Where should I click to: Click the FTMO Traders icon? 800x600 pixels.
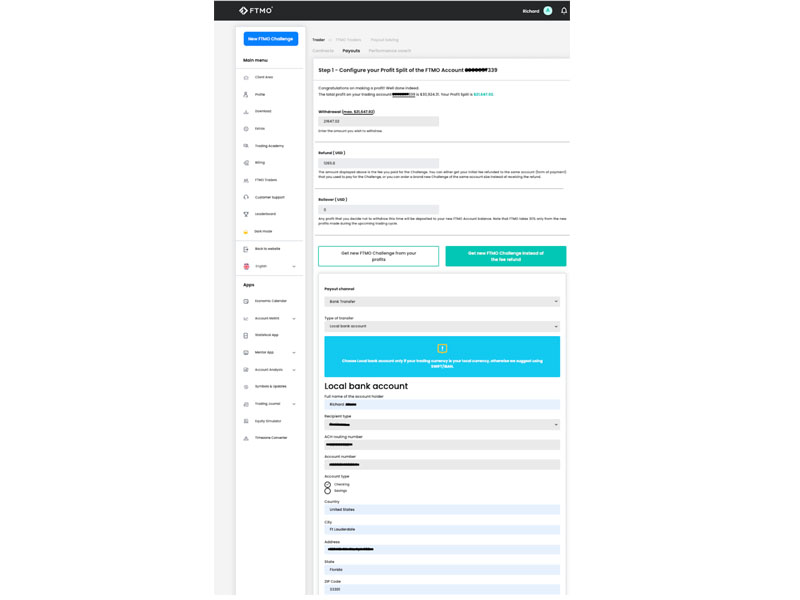pos(246,180)
